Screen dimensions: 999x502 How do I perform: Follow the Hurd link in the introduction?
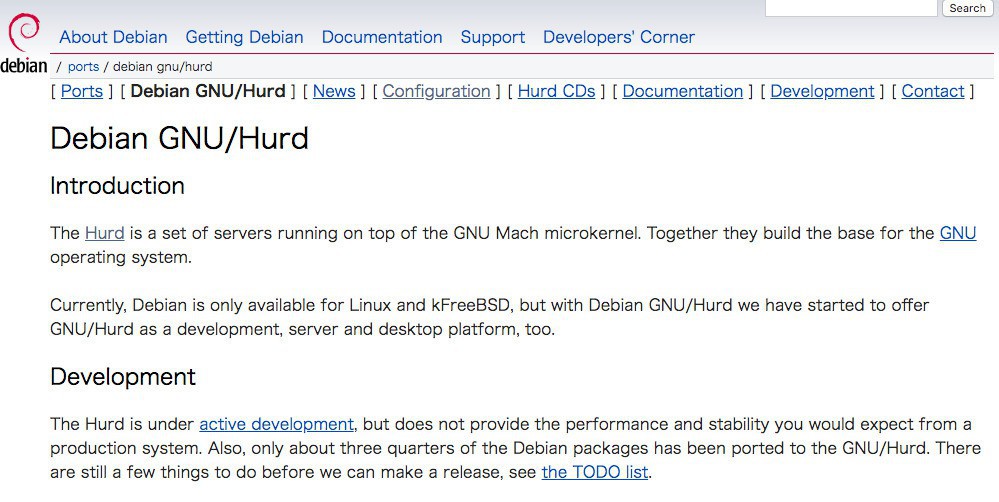click(x=104, y=233)
